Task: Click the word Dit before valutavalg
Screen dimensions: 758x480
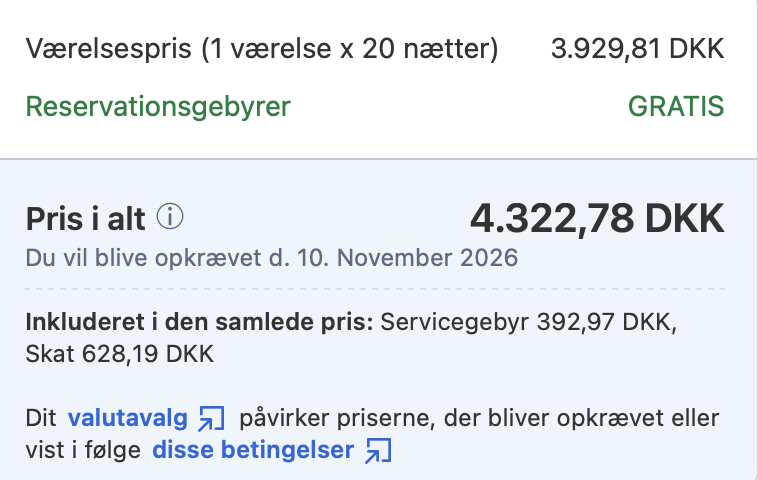Action: (x=41, y=418)
